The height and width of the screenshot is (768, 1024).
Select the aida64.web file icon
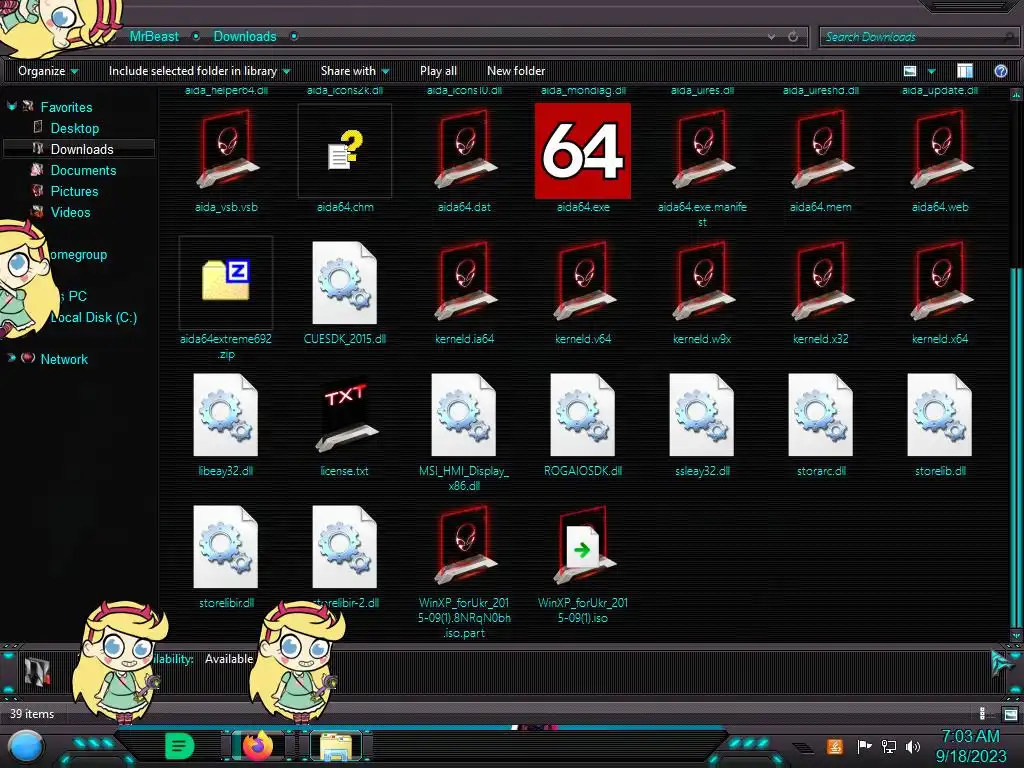(940, 151)
